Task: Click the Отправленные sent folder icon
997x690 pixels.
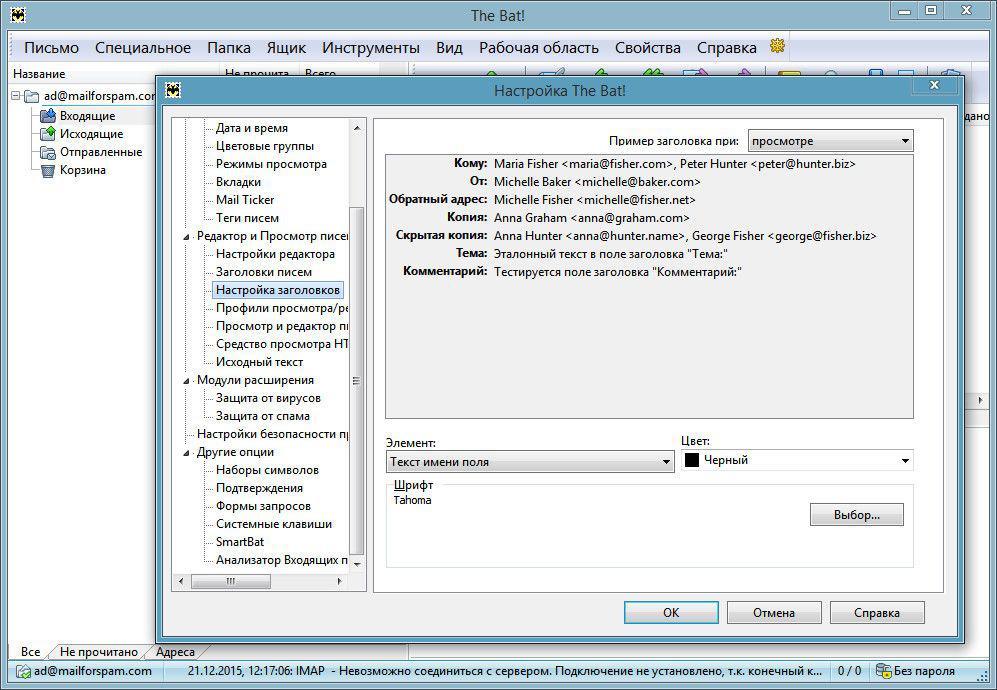Action: [x=48, y=152]
